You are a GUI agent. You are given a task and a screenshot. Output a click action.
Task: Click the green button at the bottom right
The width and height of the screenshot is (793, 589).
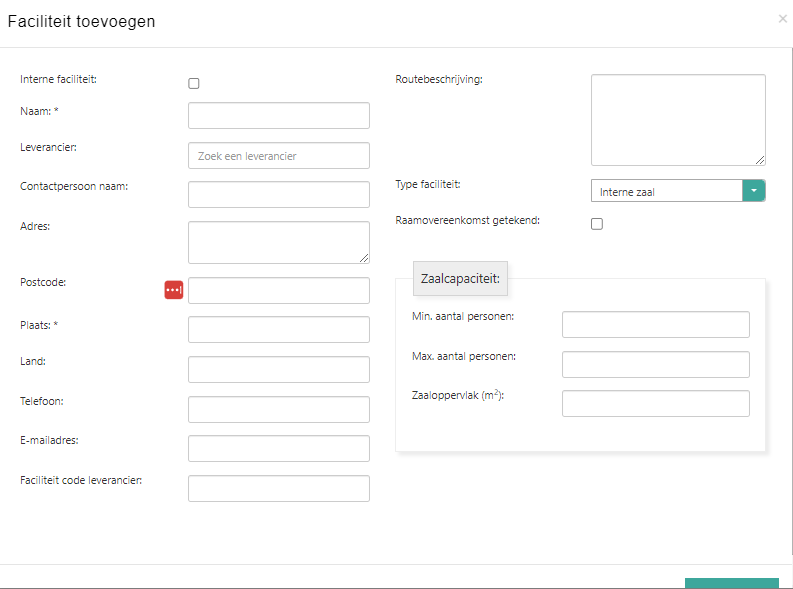point(731,583)
